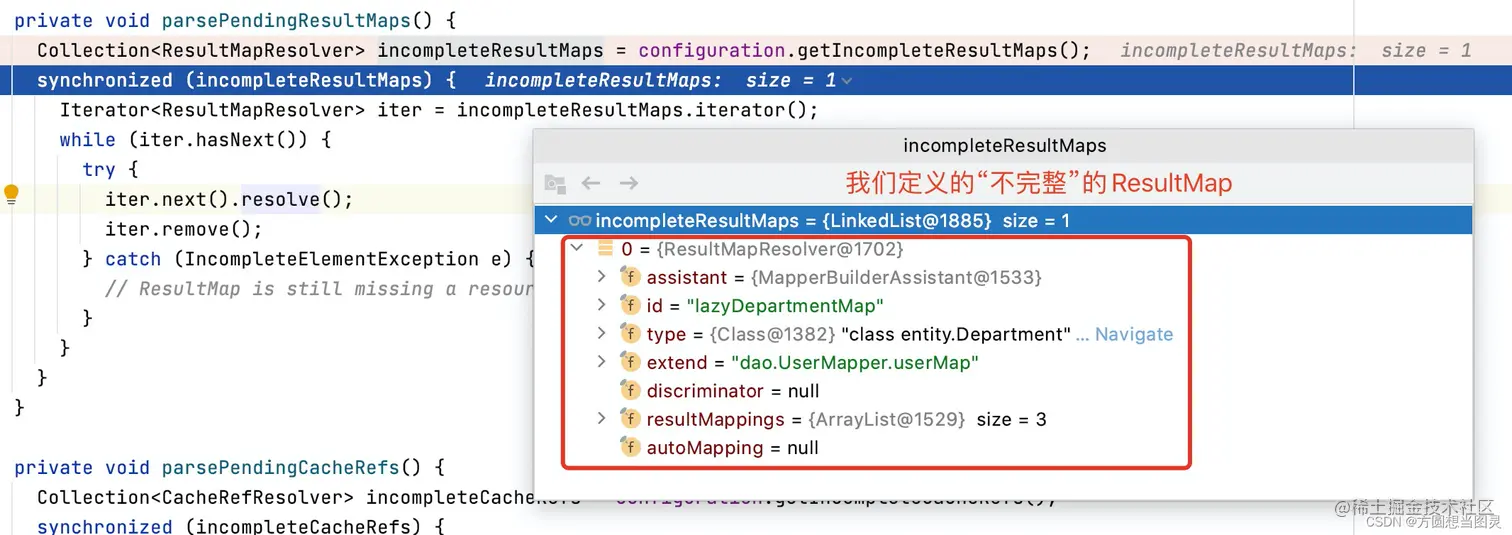Click the field icon next to resultMappings
This screenshot has height=535, width=1512.
pos(630,419)
